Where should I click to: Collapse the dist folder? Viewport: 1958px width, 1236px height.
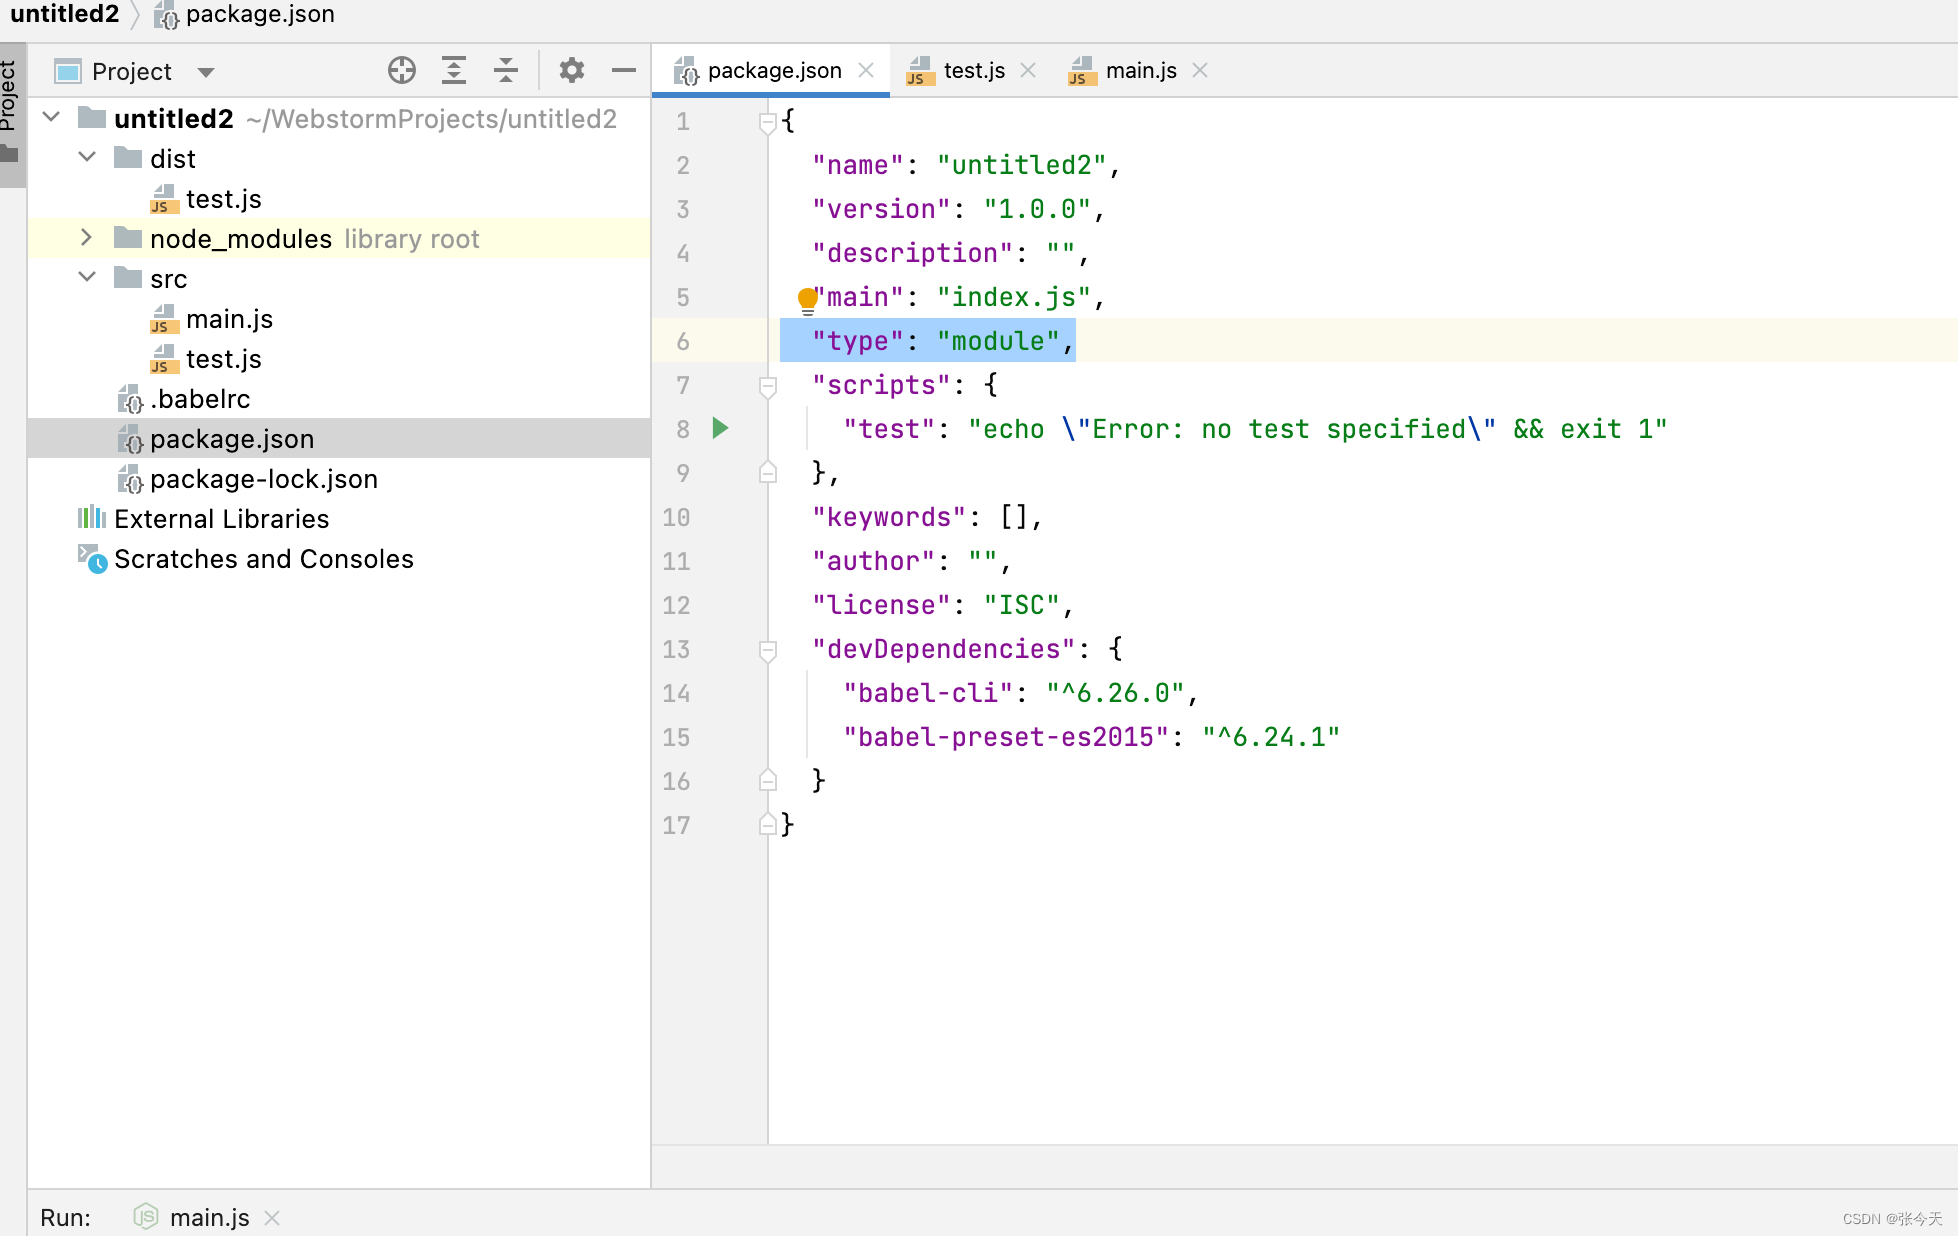(x=88, y=158)
